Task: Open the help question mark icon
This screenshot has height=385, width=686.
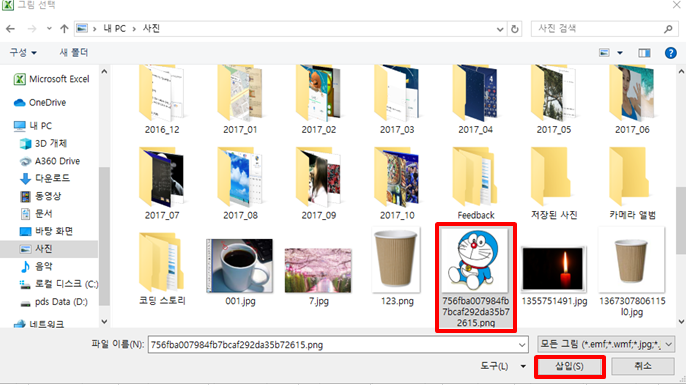Action: coord(670,53)
